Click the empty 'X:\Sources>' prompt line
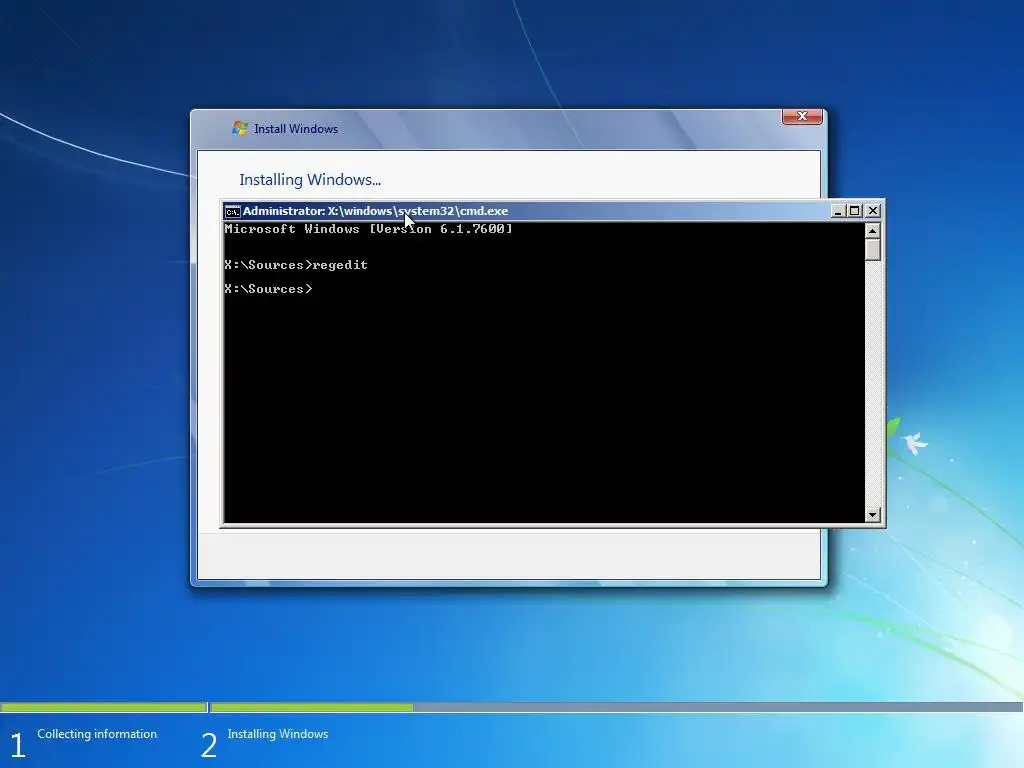This screenshot has width=1024, height=768. (268, 289)
